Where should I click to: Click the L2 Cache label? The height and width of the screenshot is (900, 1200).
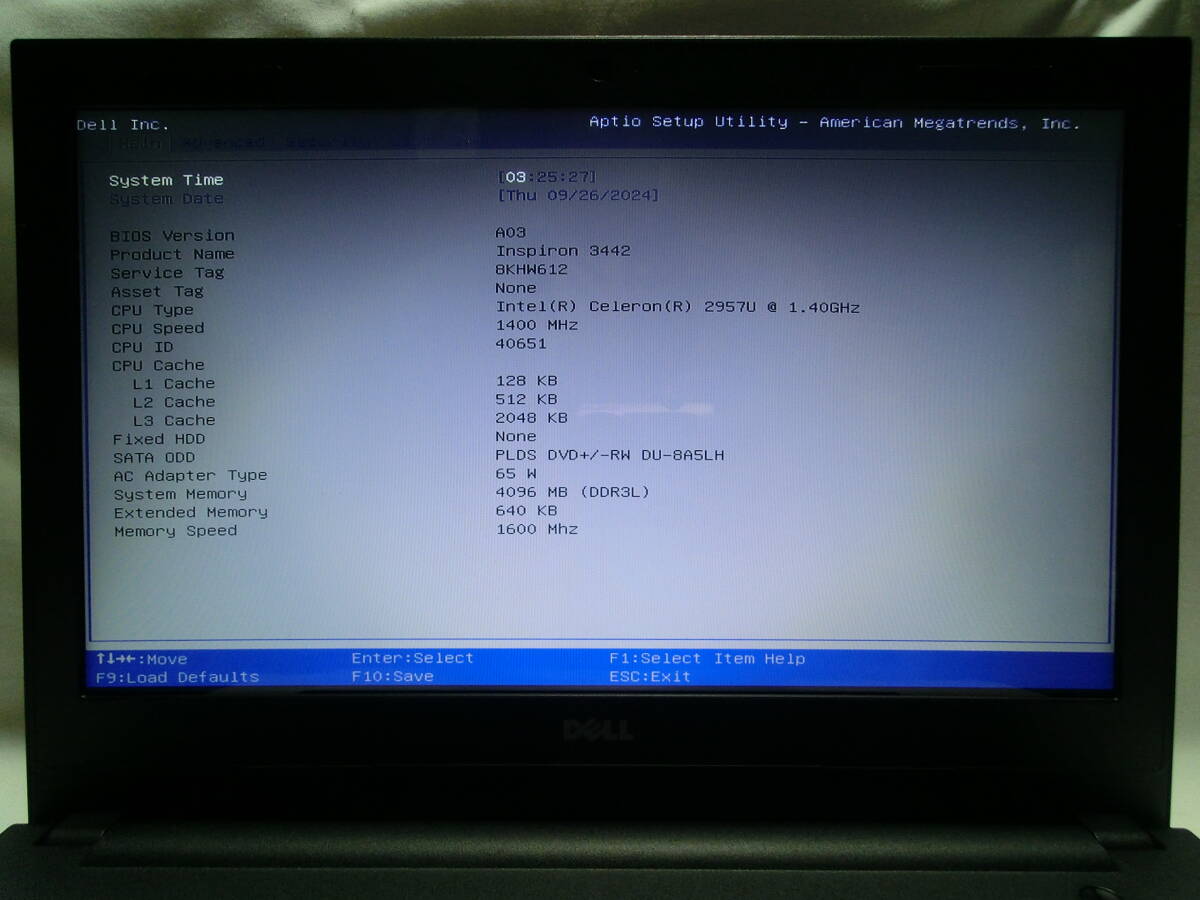coord(174,402)
